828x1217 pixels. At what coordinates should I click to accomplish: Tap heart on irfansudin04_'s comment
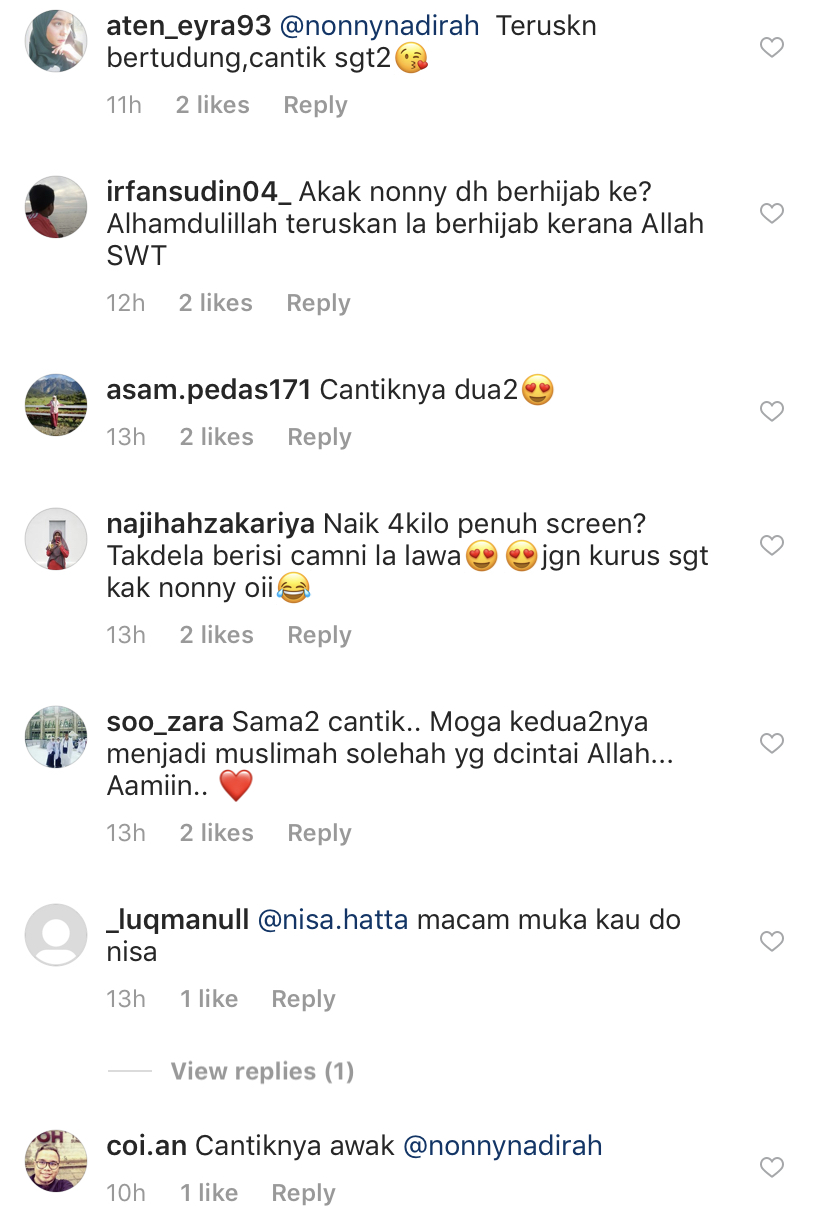point(772,213)
